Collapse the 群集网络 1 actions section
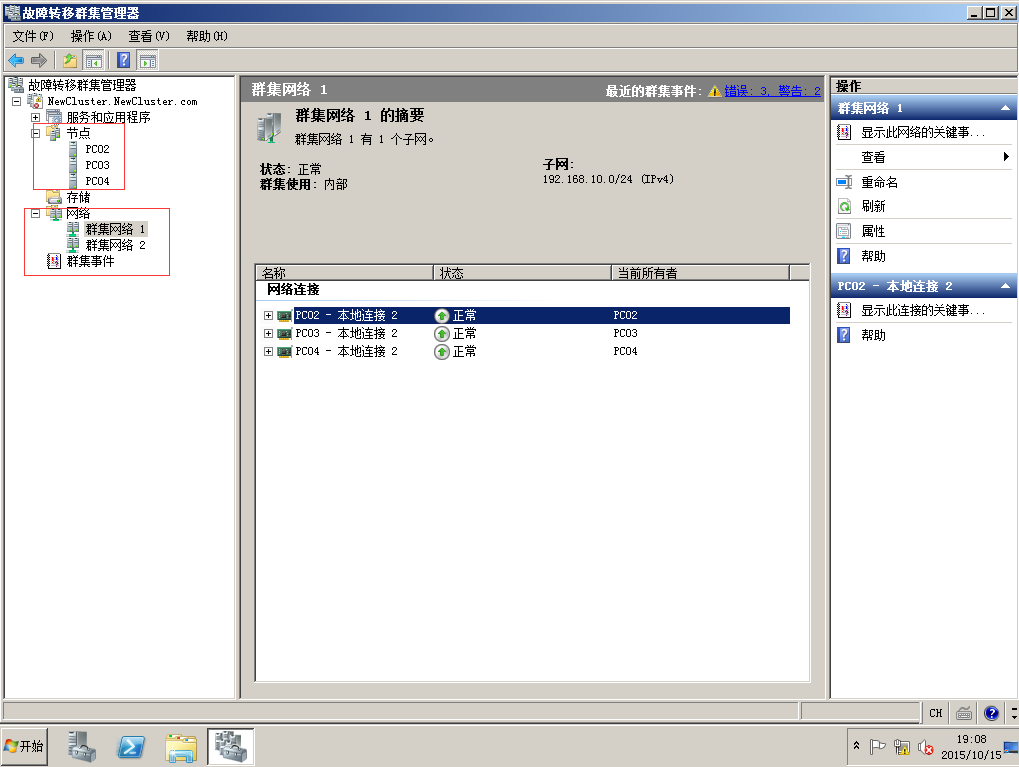Screen dimensions: 1019x767 [1007, 108]
